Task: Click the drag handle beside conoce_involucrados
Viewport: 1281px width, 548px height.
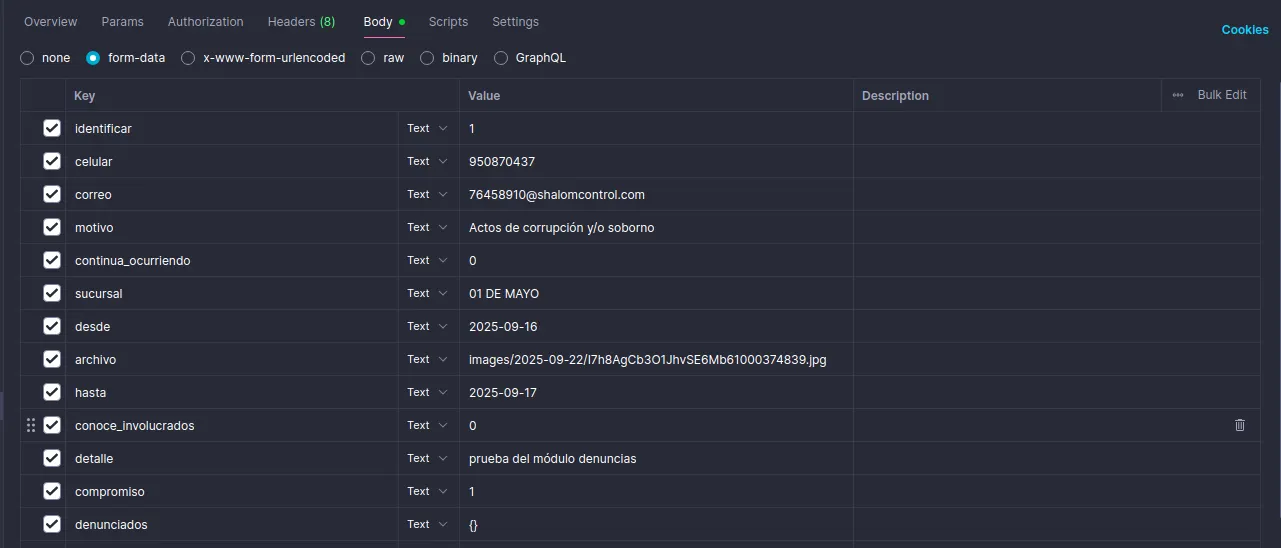Action: tap(30, 425)
